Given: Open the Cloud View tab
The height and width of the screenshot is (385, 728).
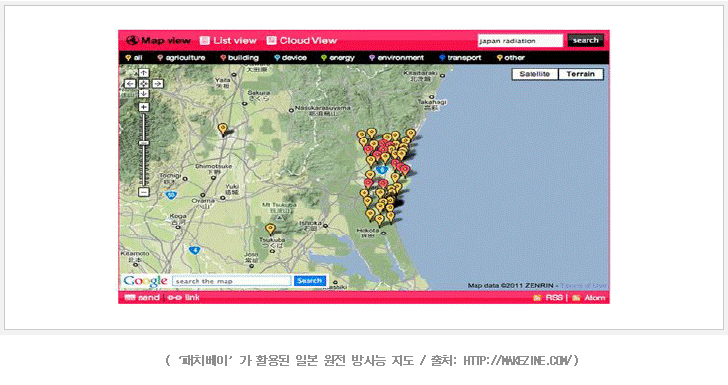Looking at the screenshot, I should click(x=302, y=40).
